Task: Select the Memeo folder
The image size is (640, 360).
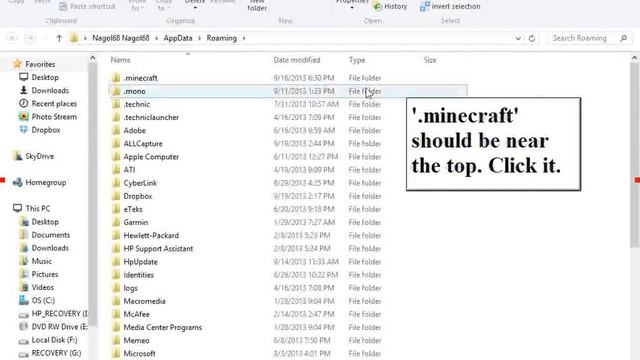Action: coord(136,340)
